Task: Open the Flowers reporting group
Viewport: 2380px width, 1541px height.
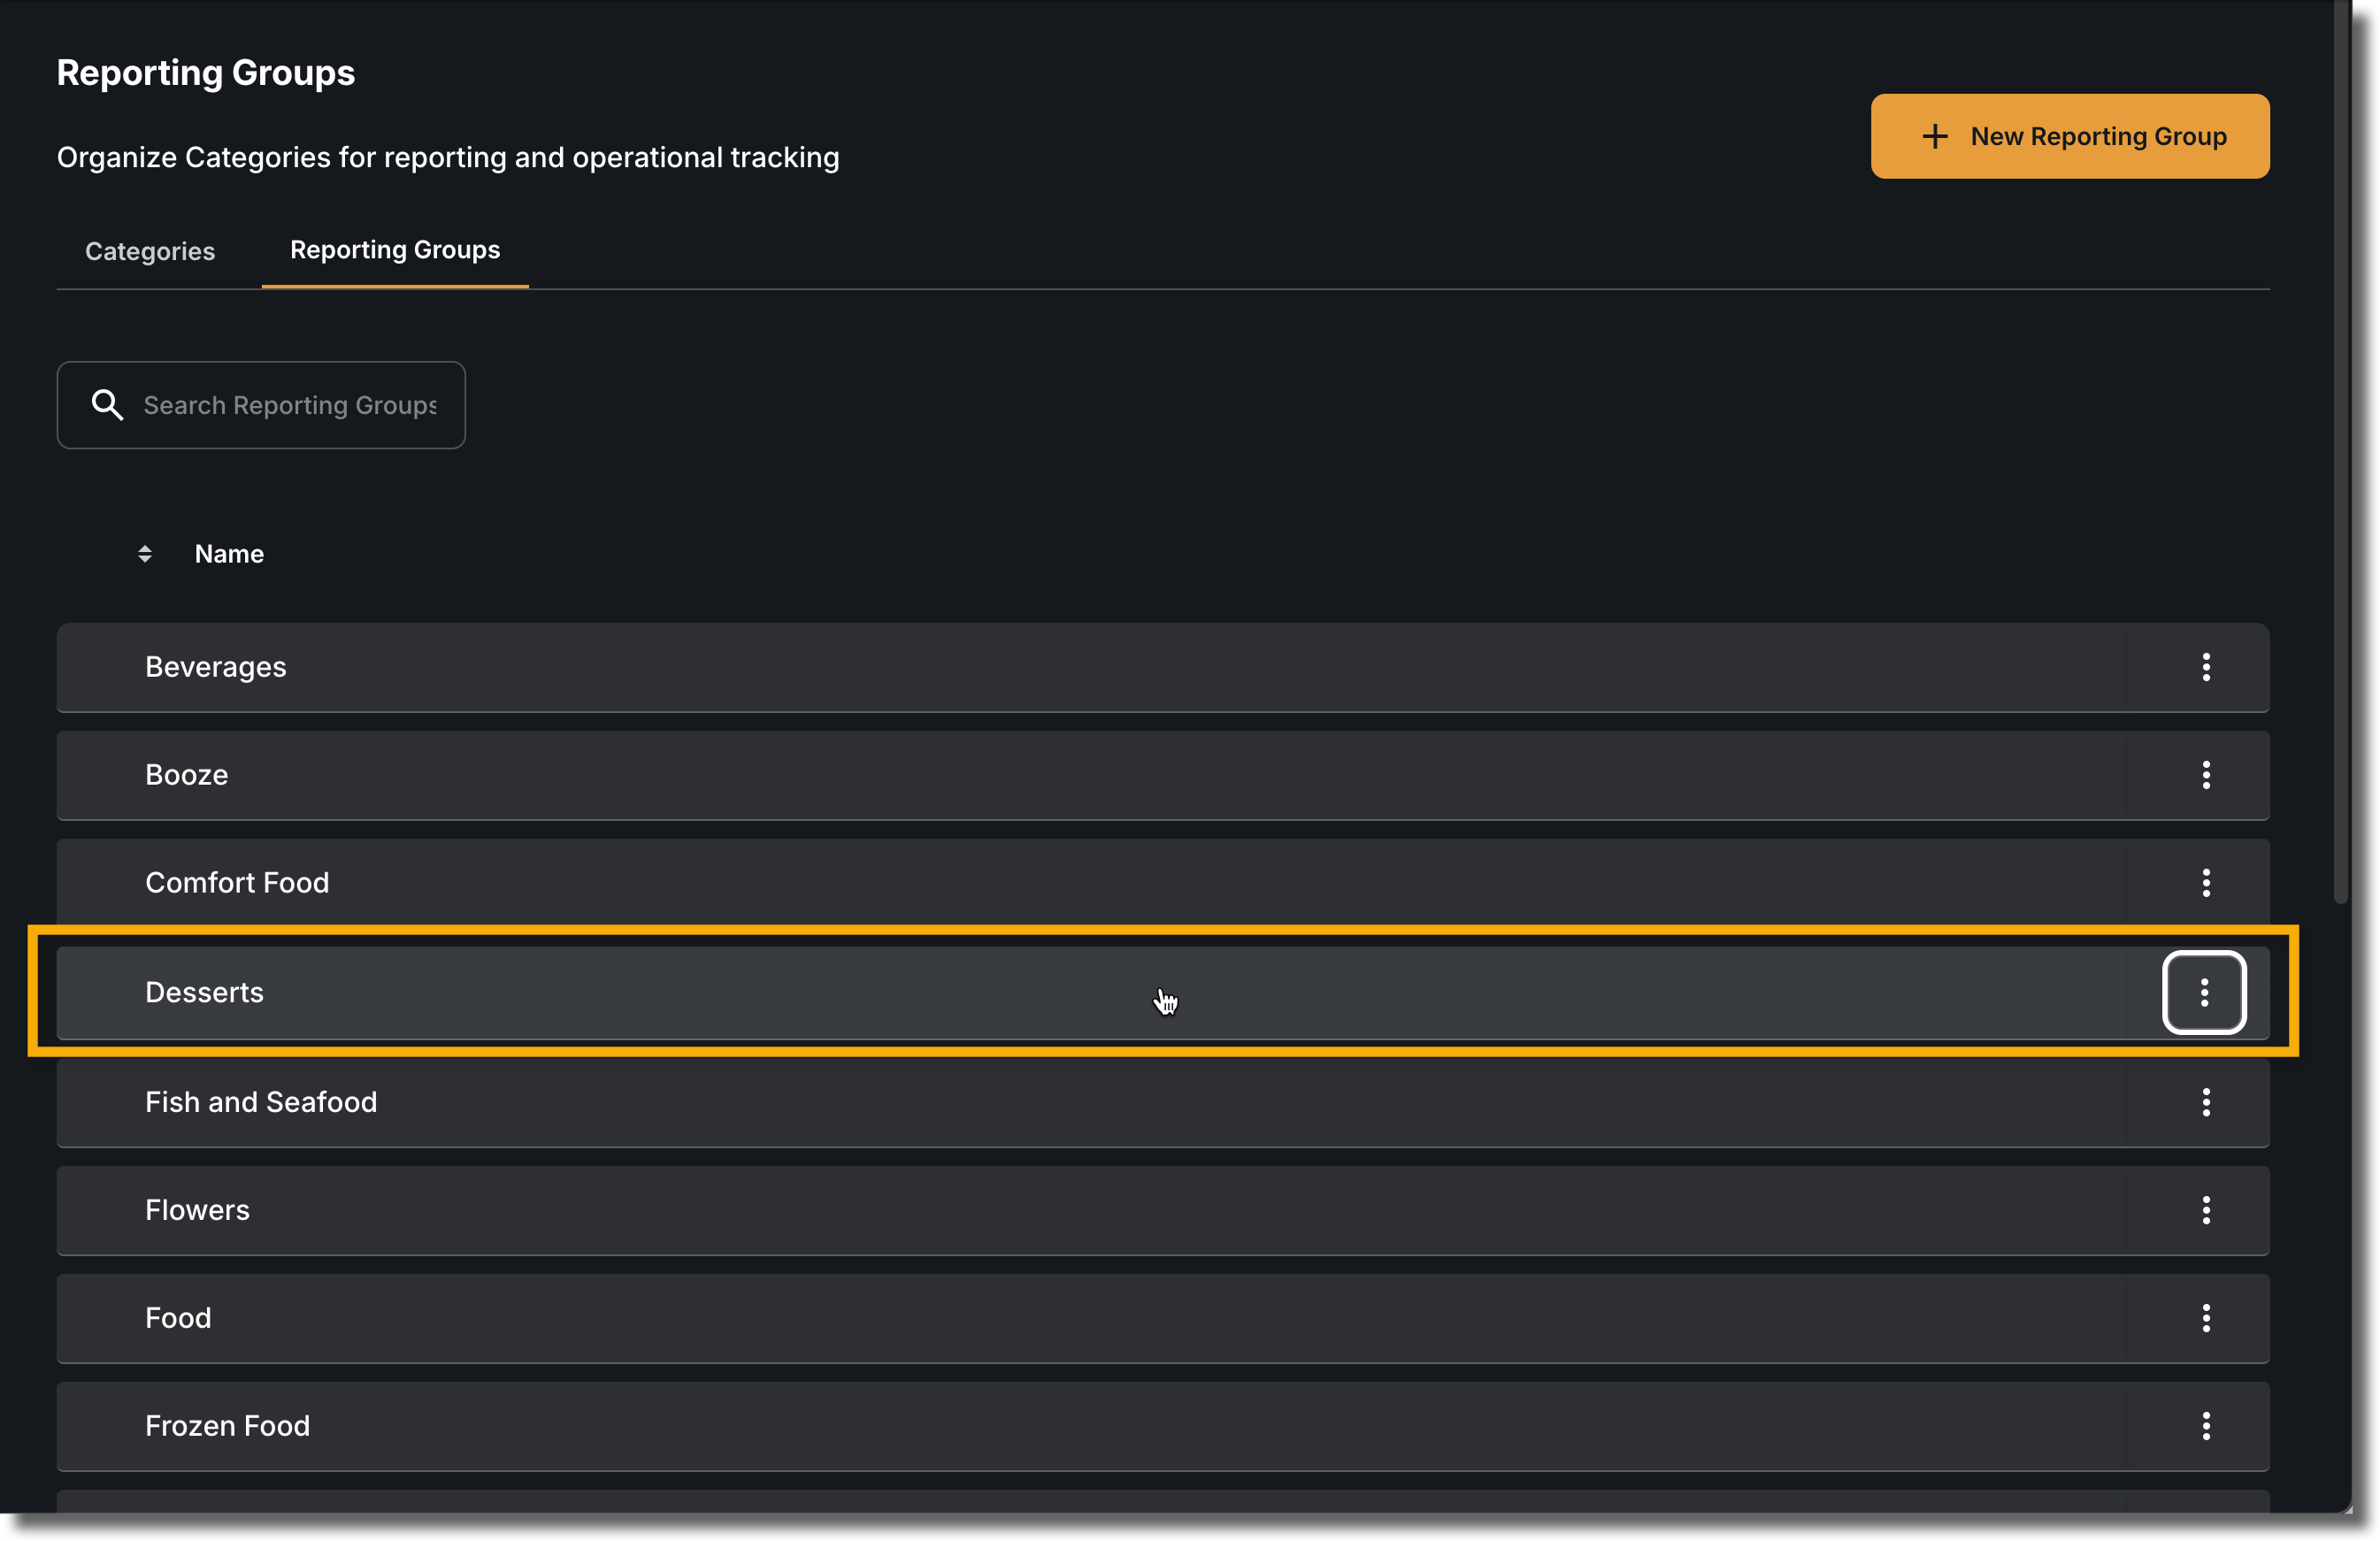Action: tap(1163, 1210)
